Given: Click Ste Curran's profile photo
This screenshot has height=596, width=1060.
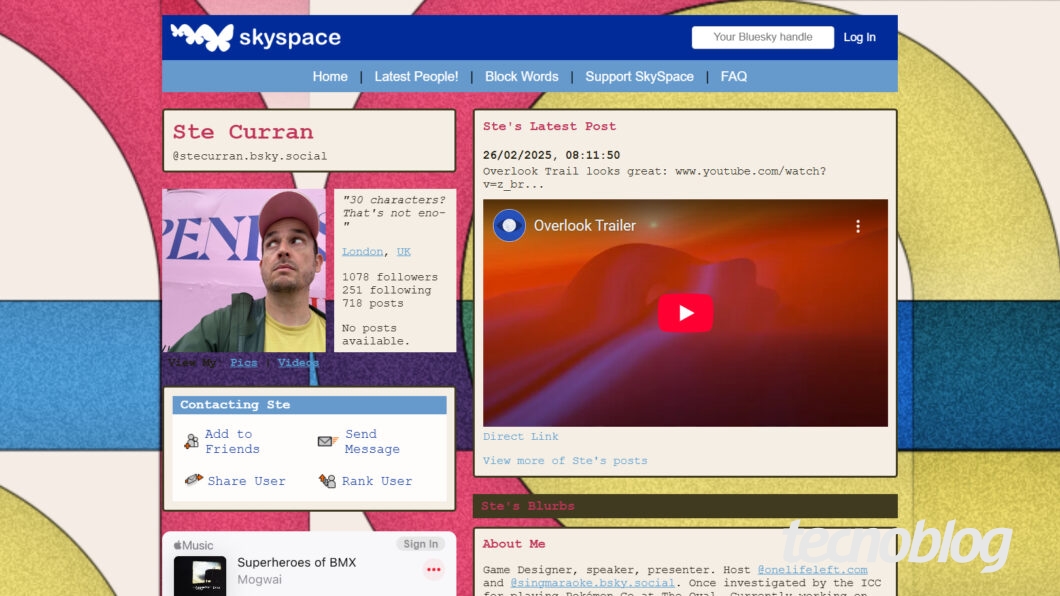Looking at the screenshot, I should [x=244, y=270].
